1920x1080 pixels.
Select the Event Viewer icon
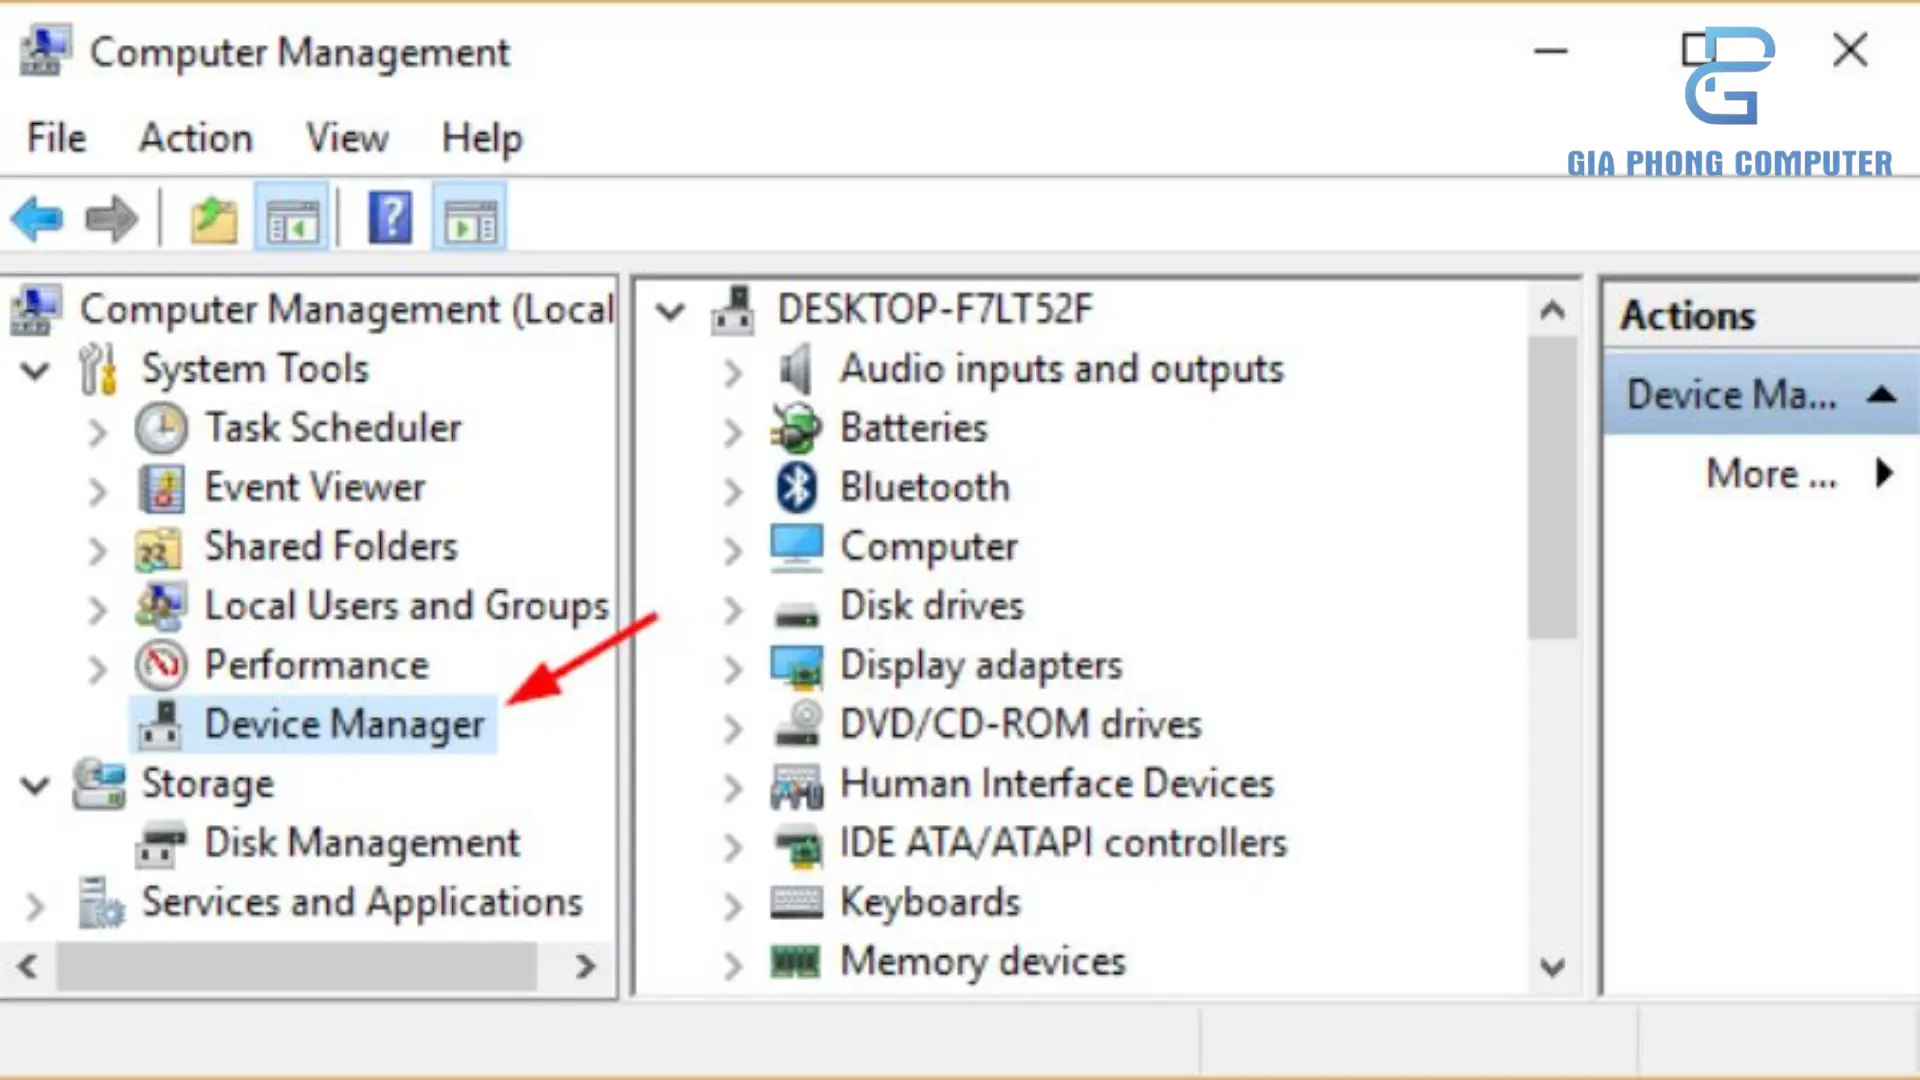point(160,488)
